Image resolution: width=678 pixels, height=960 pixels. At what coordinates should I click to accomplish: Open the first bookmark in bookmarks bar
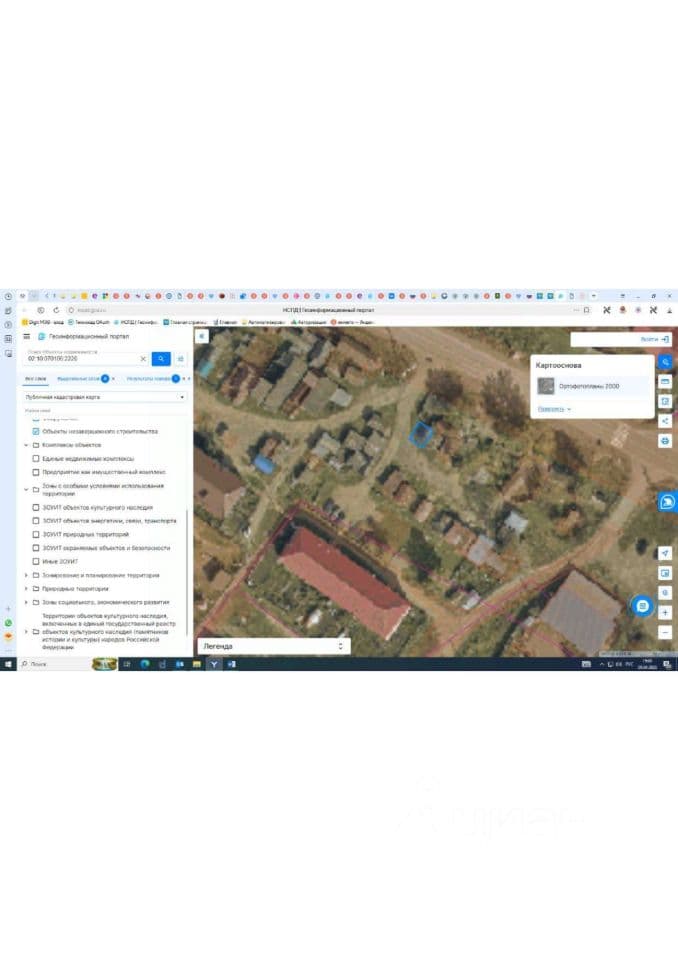tap(43, 322)
